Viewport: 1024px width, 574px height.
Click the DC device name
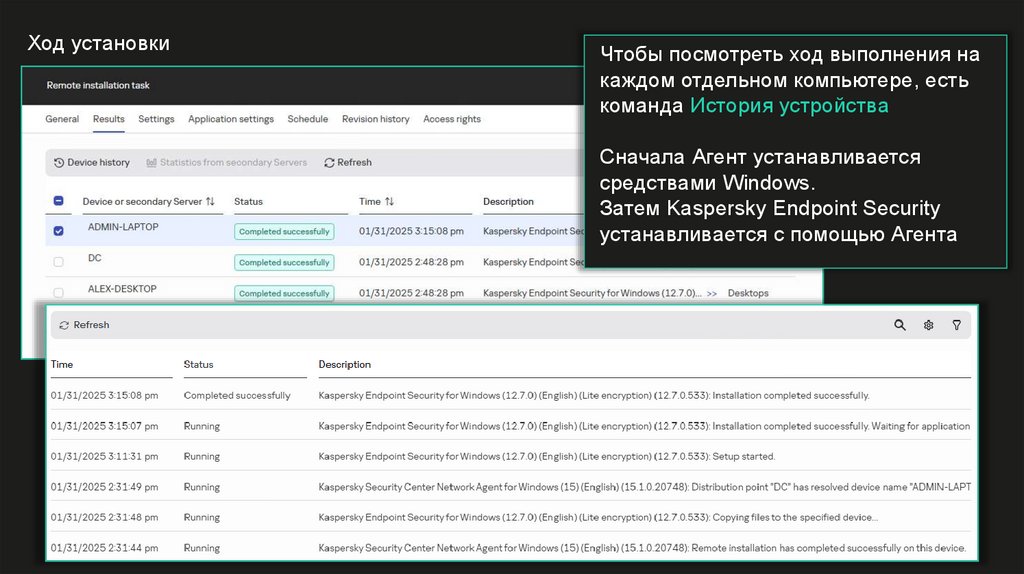click(95, 258)
